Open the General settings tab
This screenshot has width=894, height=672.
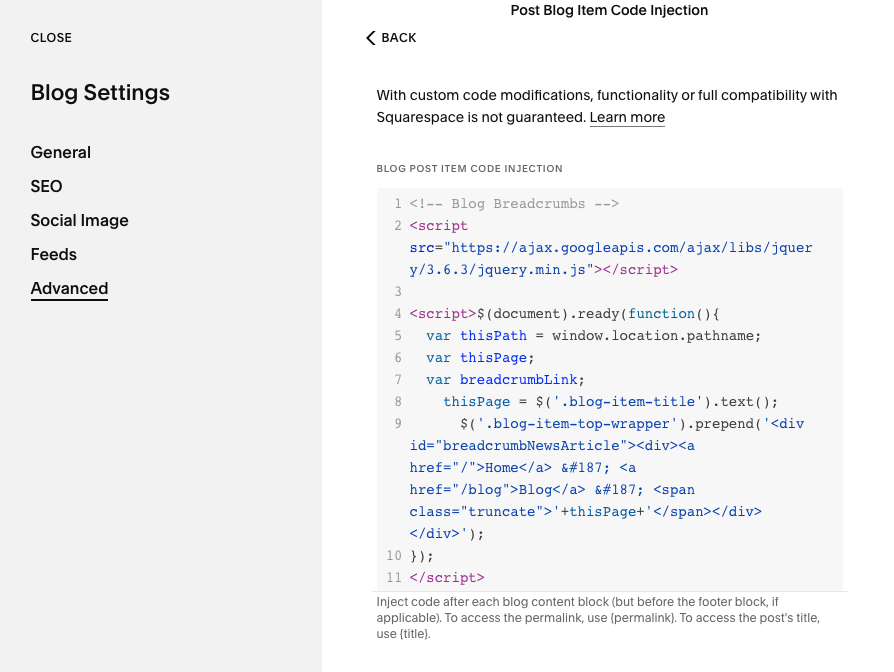pos(60,152)
